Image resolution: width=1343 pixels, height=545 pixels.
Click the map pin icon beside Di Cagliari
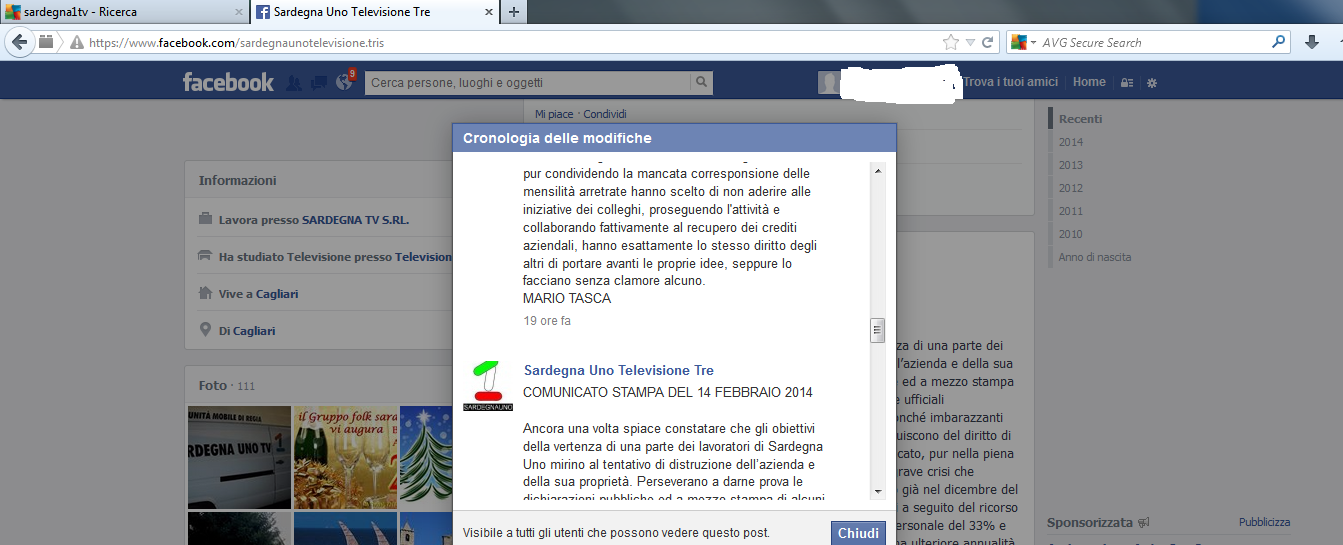point(205,330)
